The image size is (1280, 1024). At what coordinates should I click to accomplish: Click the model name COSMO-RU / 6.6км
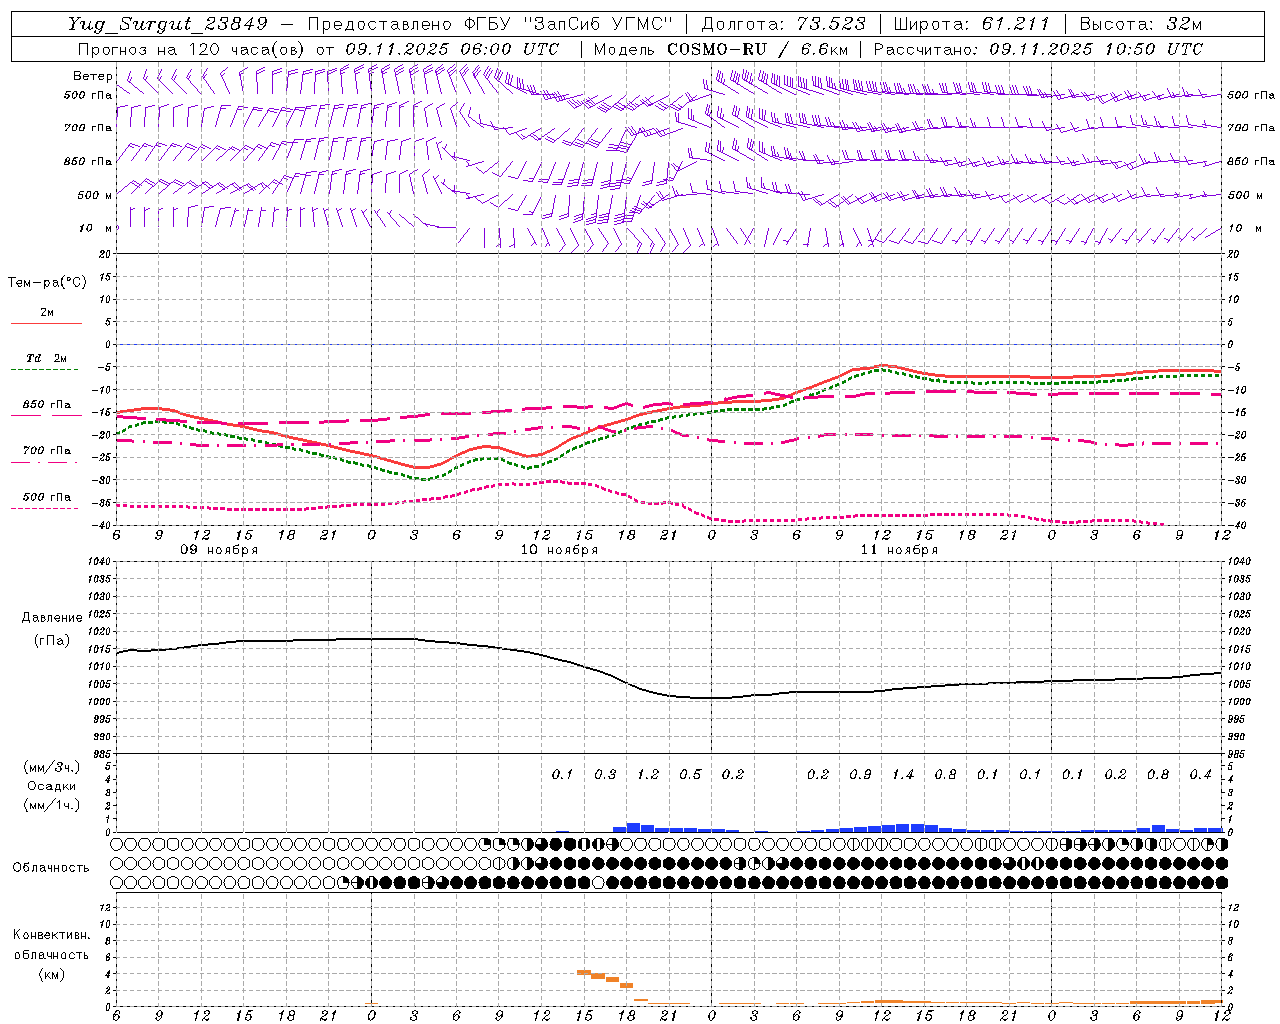point(757,48)
